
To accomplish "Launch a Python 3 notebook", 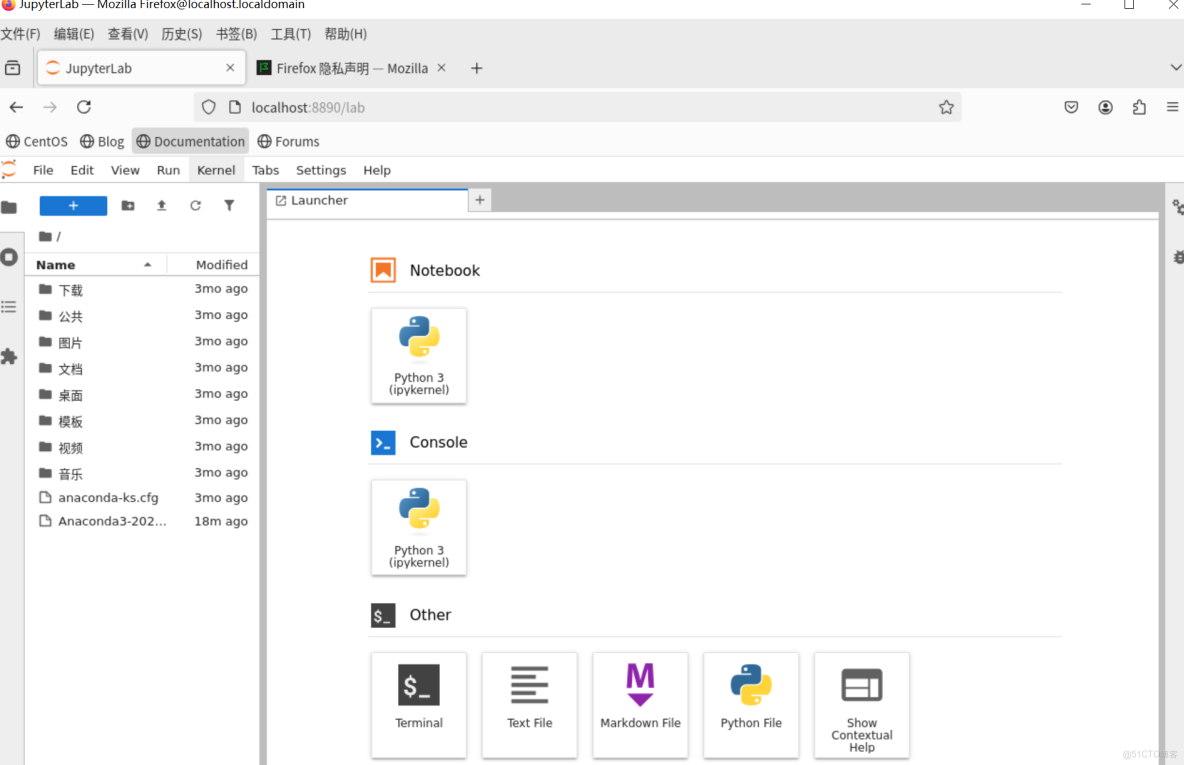I will coord(419,355).
